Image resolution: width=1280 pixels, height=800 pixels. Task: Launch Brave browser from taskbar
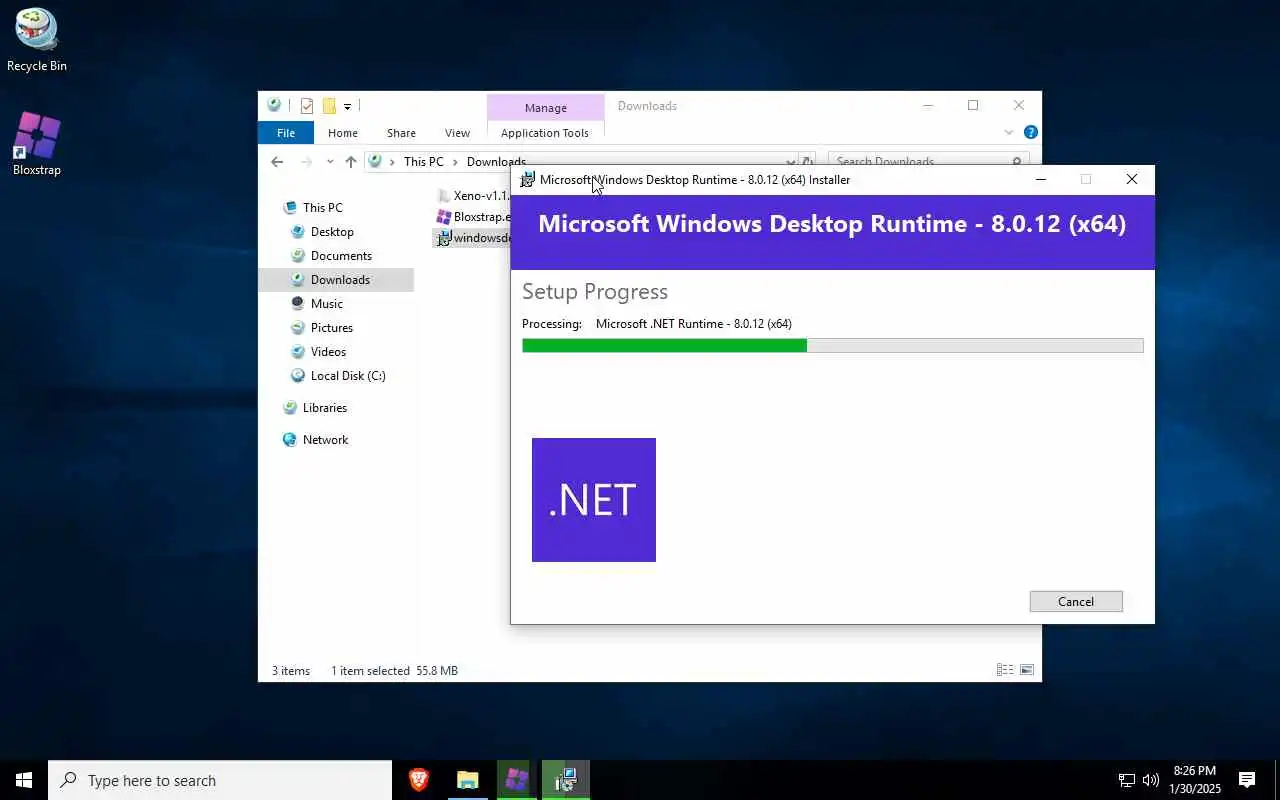419,780
